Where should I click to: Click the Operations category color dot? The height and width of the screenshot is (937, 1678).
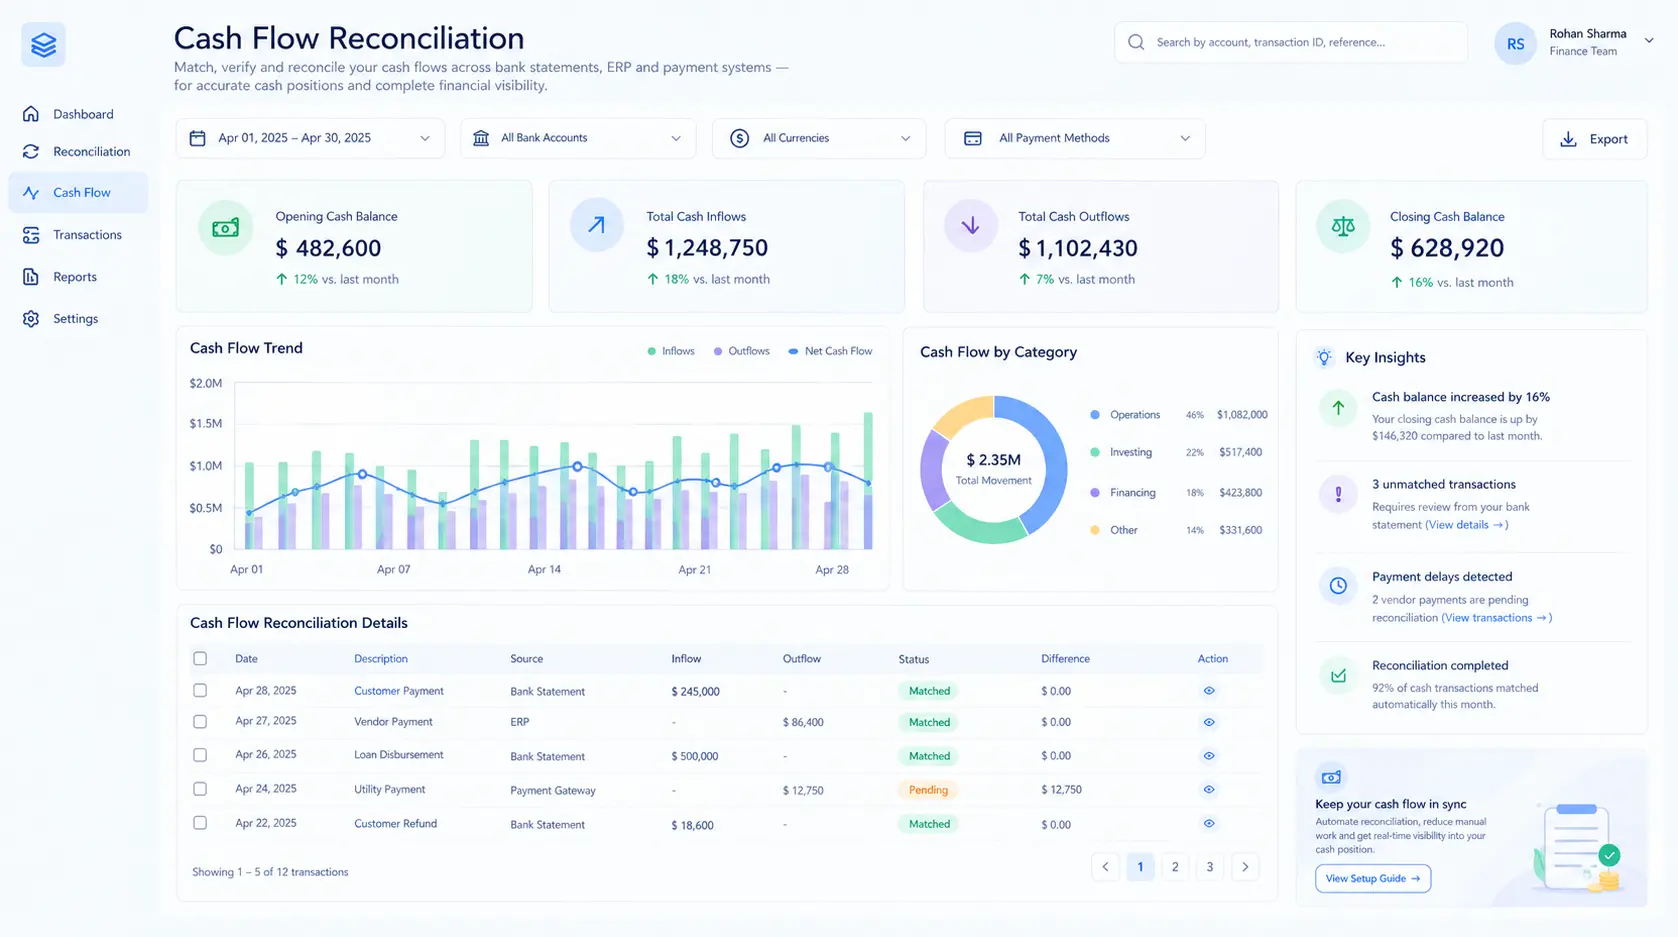tap(1095, 415)
